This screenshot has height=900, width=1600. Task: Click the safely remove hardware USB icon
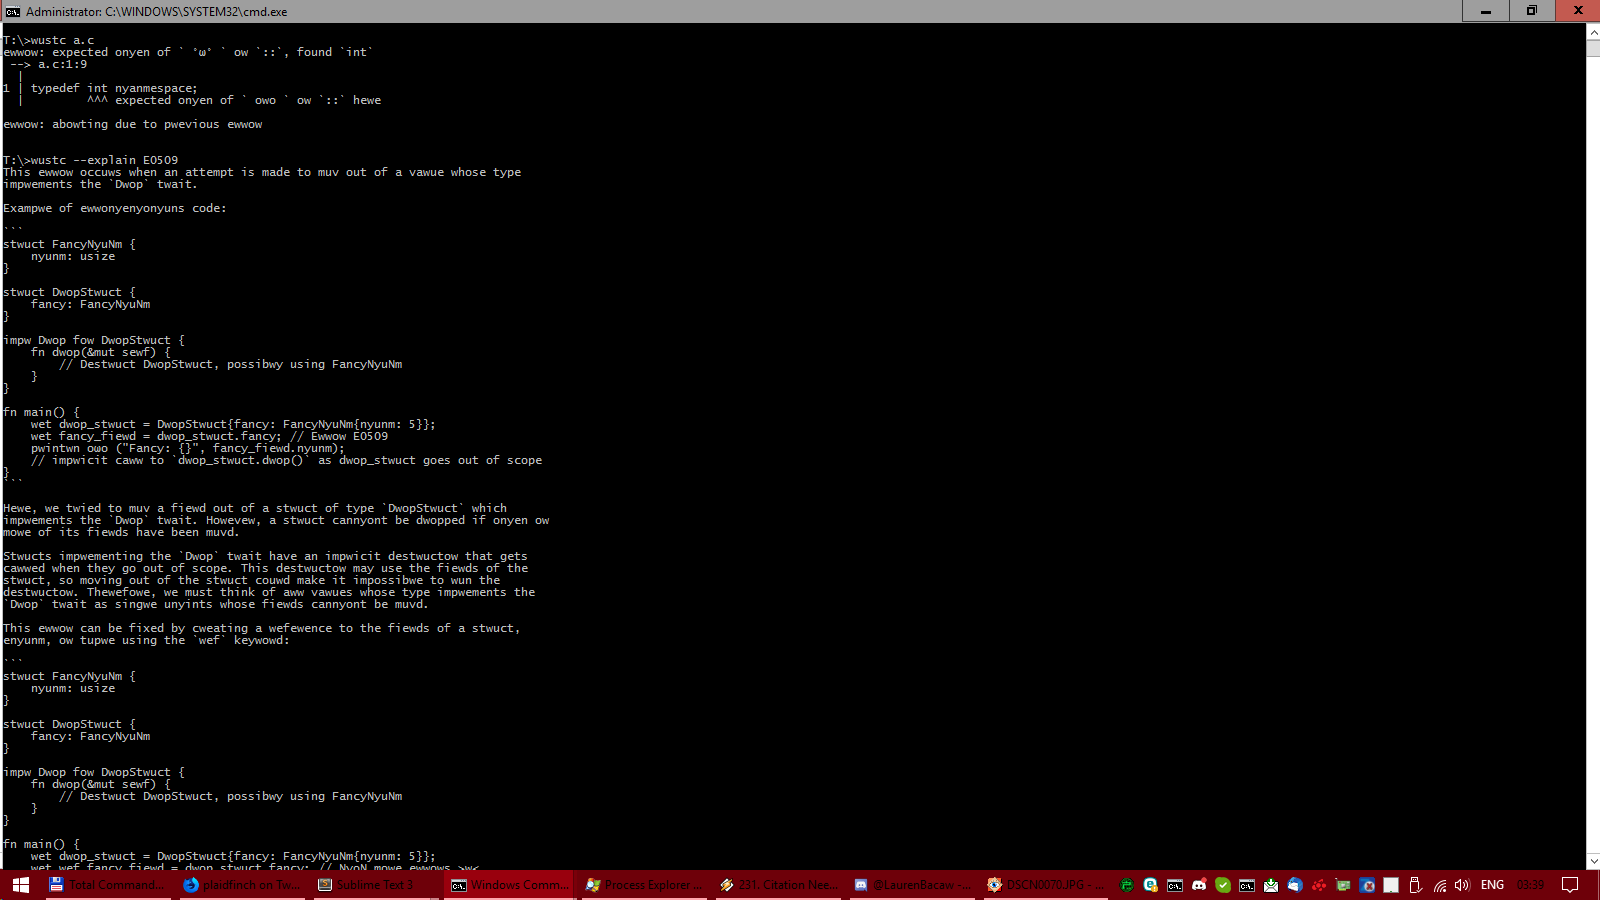pyautogui.click(x=1415, y=885)
